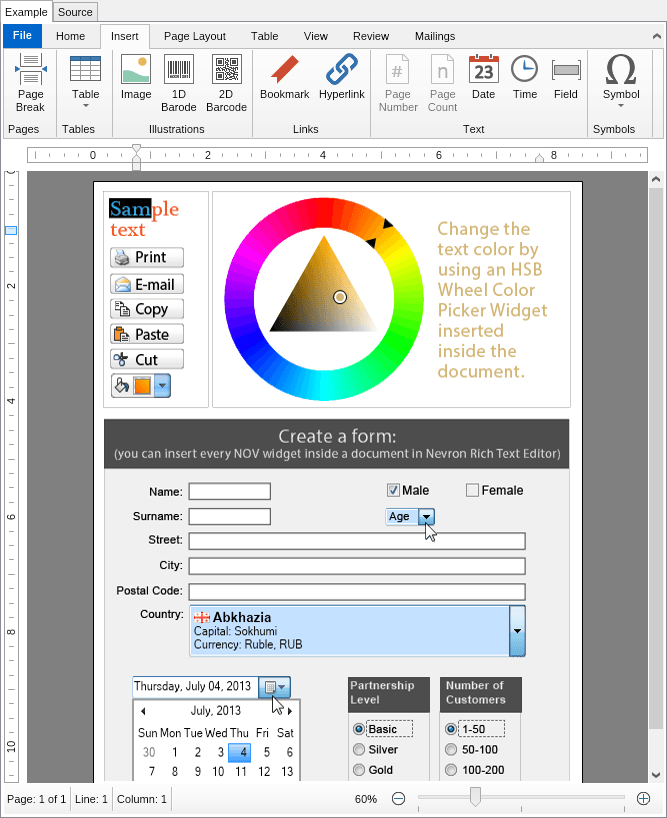
Task: Click the E-mail button
Action: [x=146, y=284]
